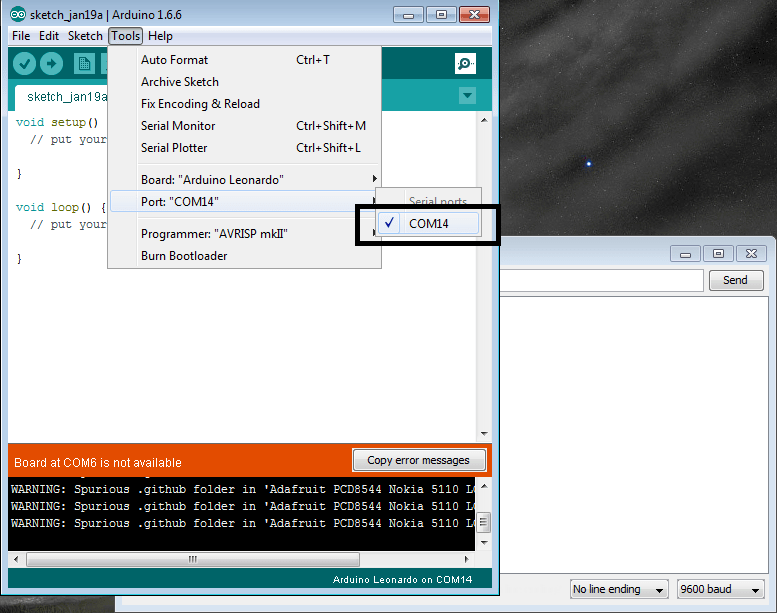Click "Board at COM6 is not available" message
The width and height of the screenshot is (777, 613).
(x=98, y=463)
